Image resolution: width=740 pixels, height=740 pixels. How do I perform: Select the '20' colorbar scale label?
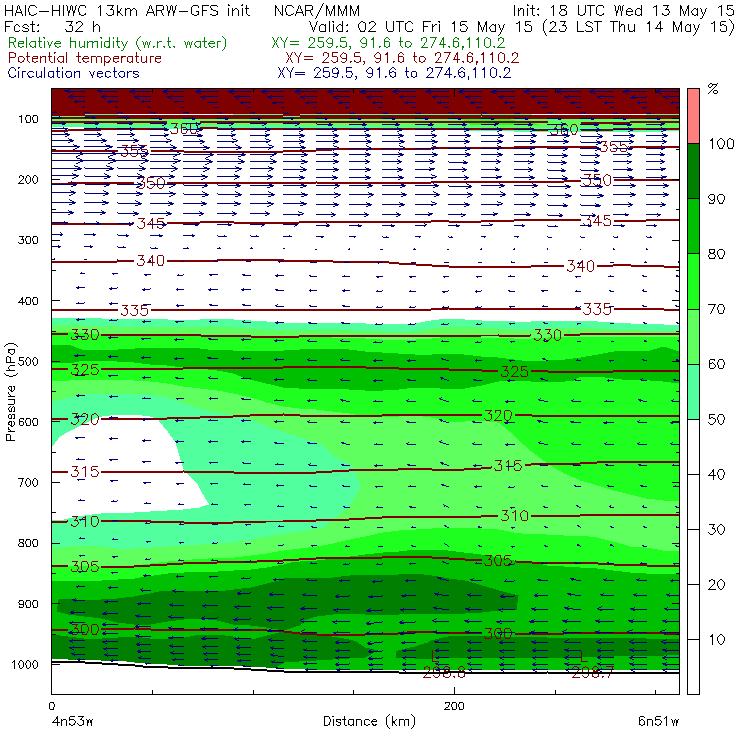716,585
